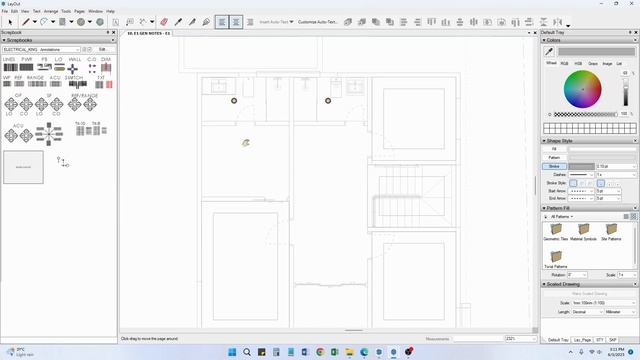This screenshot has width=640, height=360.
Task: Click Align Left arrange icon
Action: coord(404,22)
